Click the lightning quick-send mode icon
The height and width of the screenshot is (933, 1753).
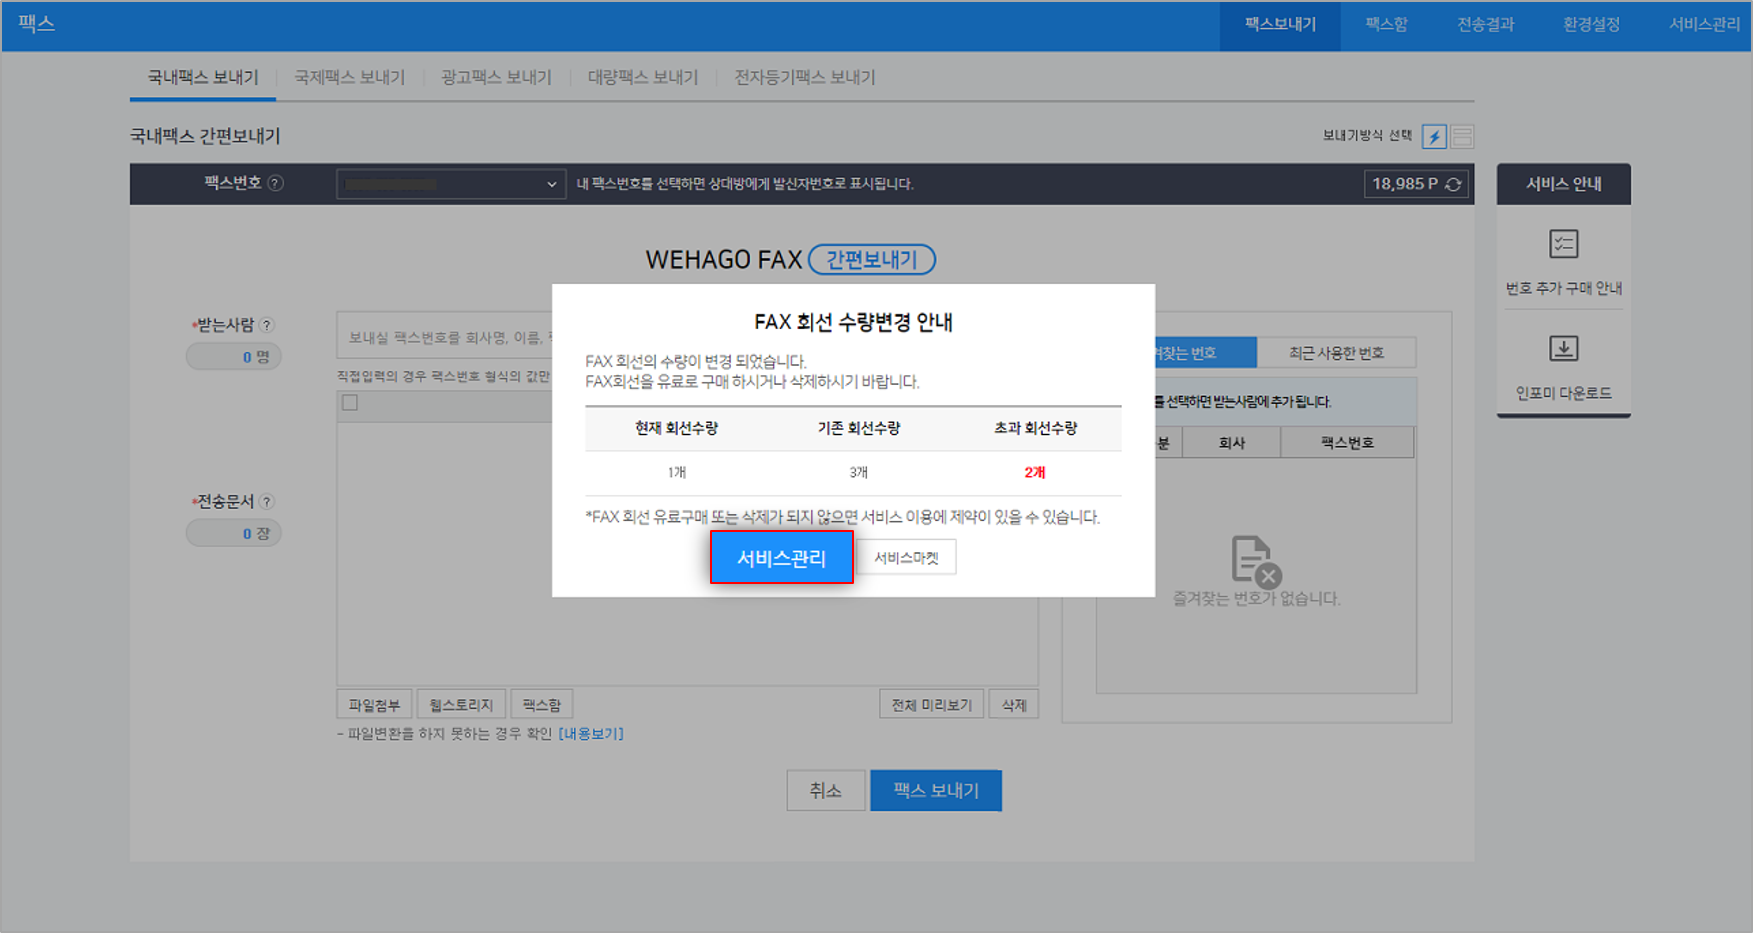[x=1434, y=137]
